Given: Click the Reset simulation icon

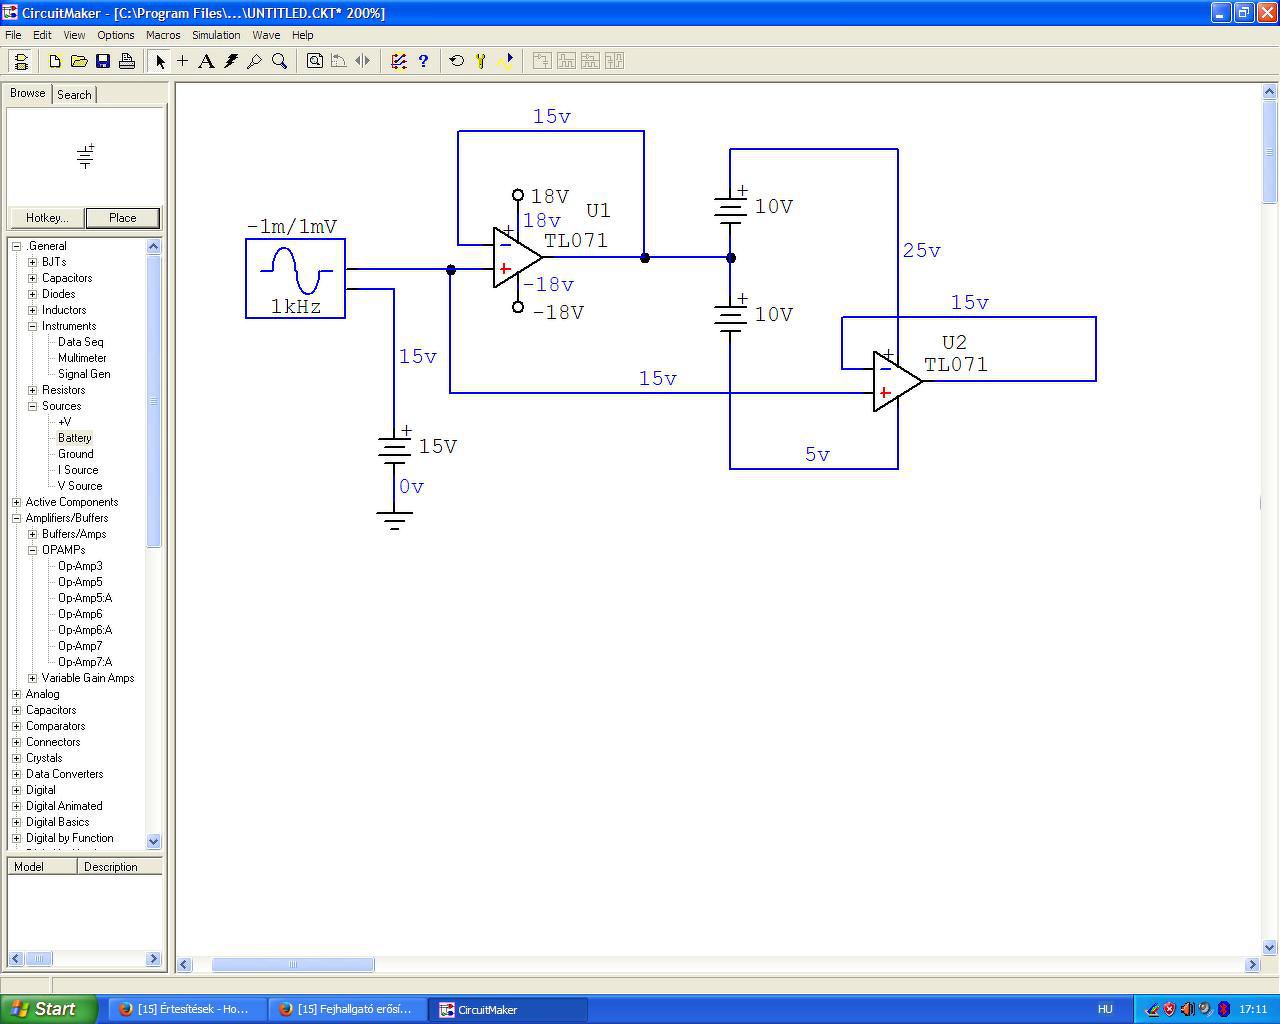Looking at the screenshot, I should 457,61.
